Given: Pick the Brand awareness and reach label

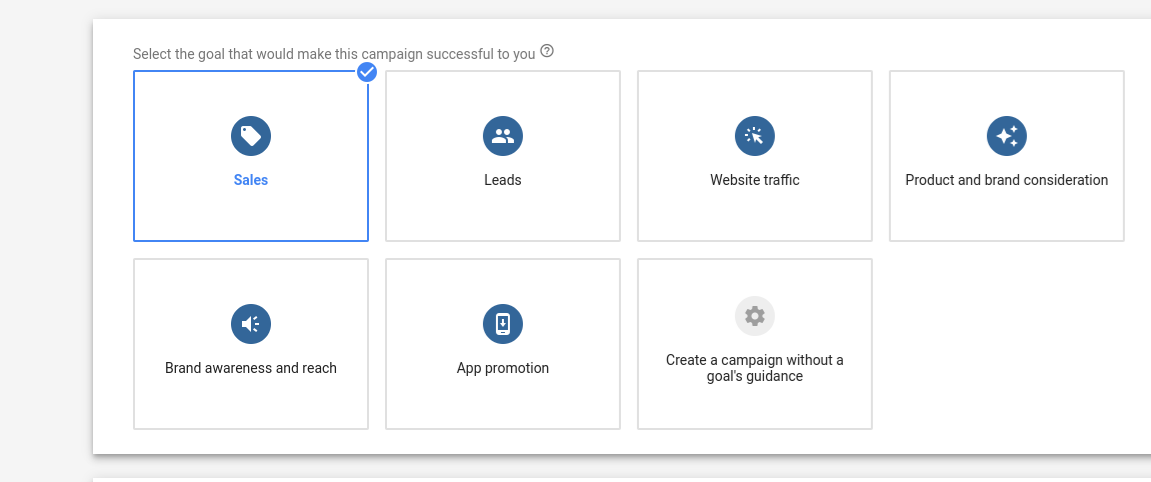Looking at the screenshot, I should (251, 368).
